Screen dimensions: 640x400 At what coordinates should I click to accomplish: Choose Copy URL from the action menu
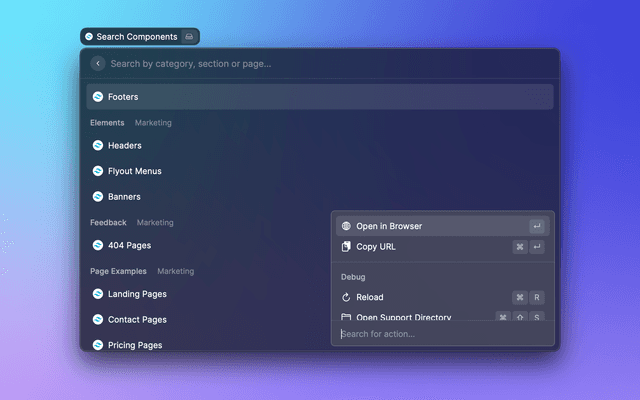(376, 247)
